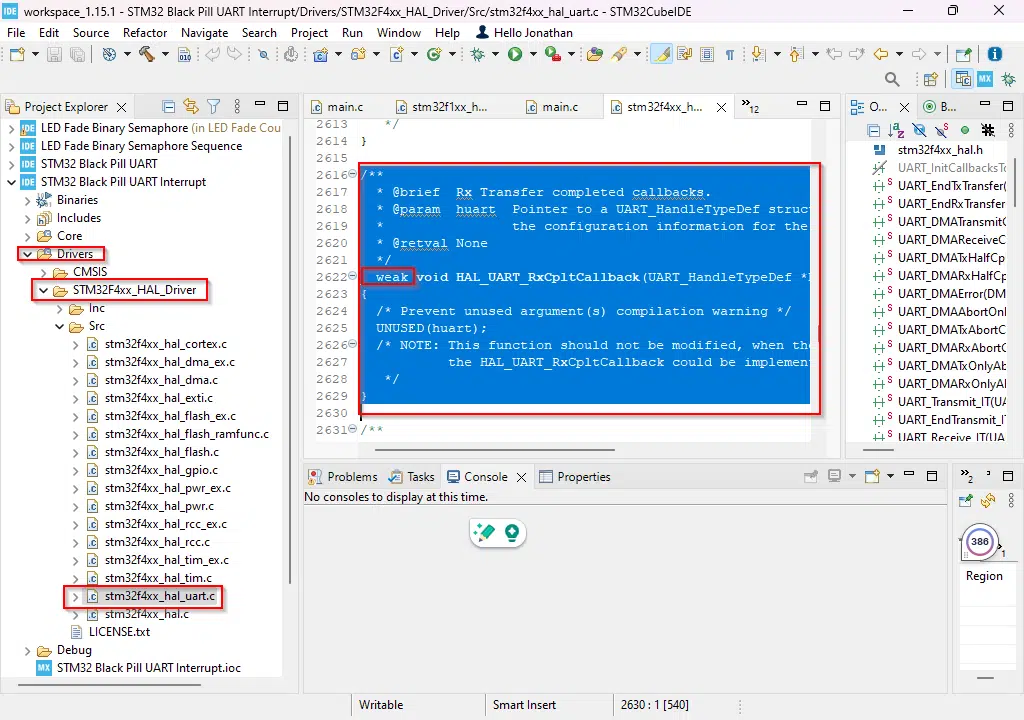The width and height of the screenshot is (1024, 720).
Task: Toggle Link with Editor in Project Explorer
Action: (191, 106)
